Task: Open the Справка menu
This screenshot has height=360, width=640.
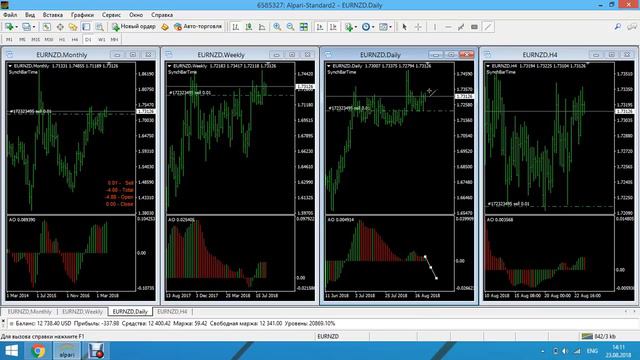Action: [x=162, y=15]
